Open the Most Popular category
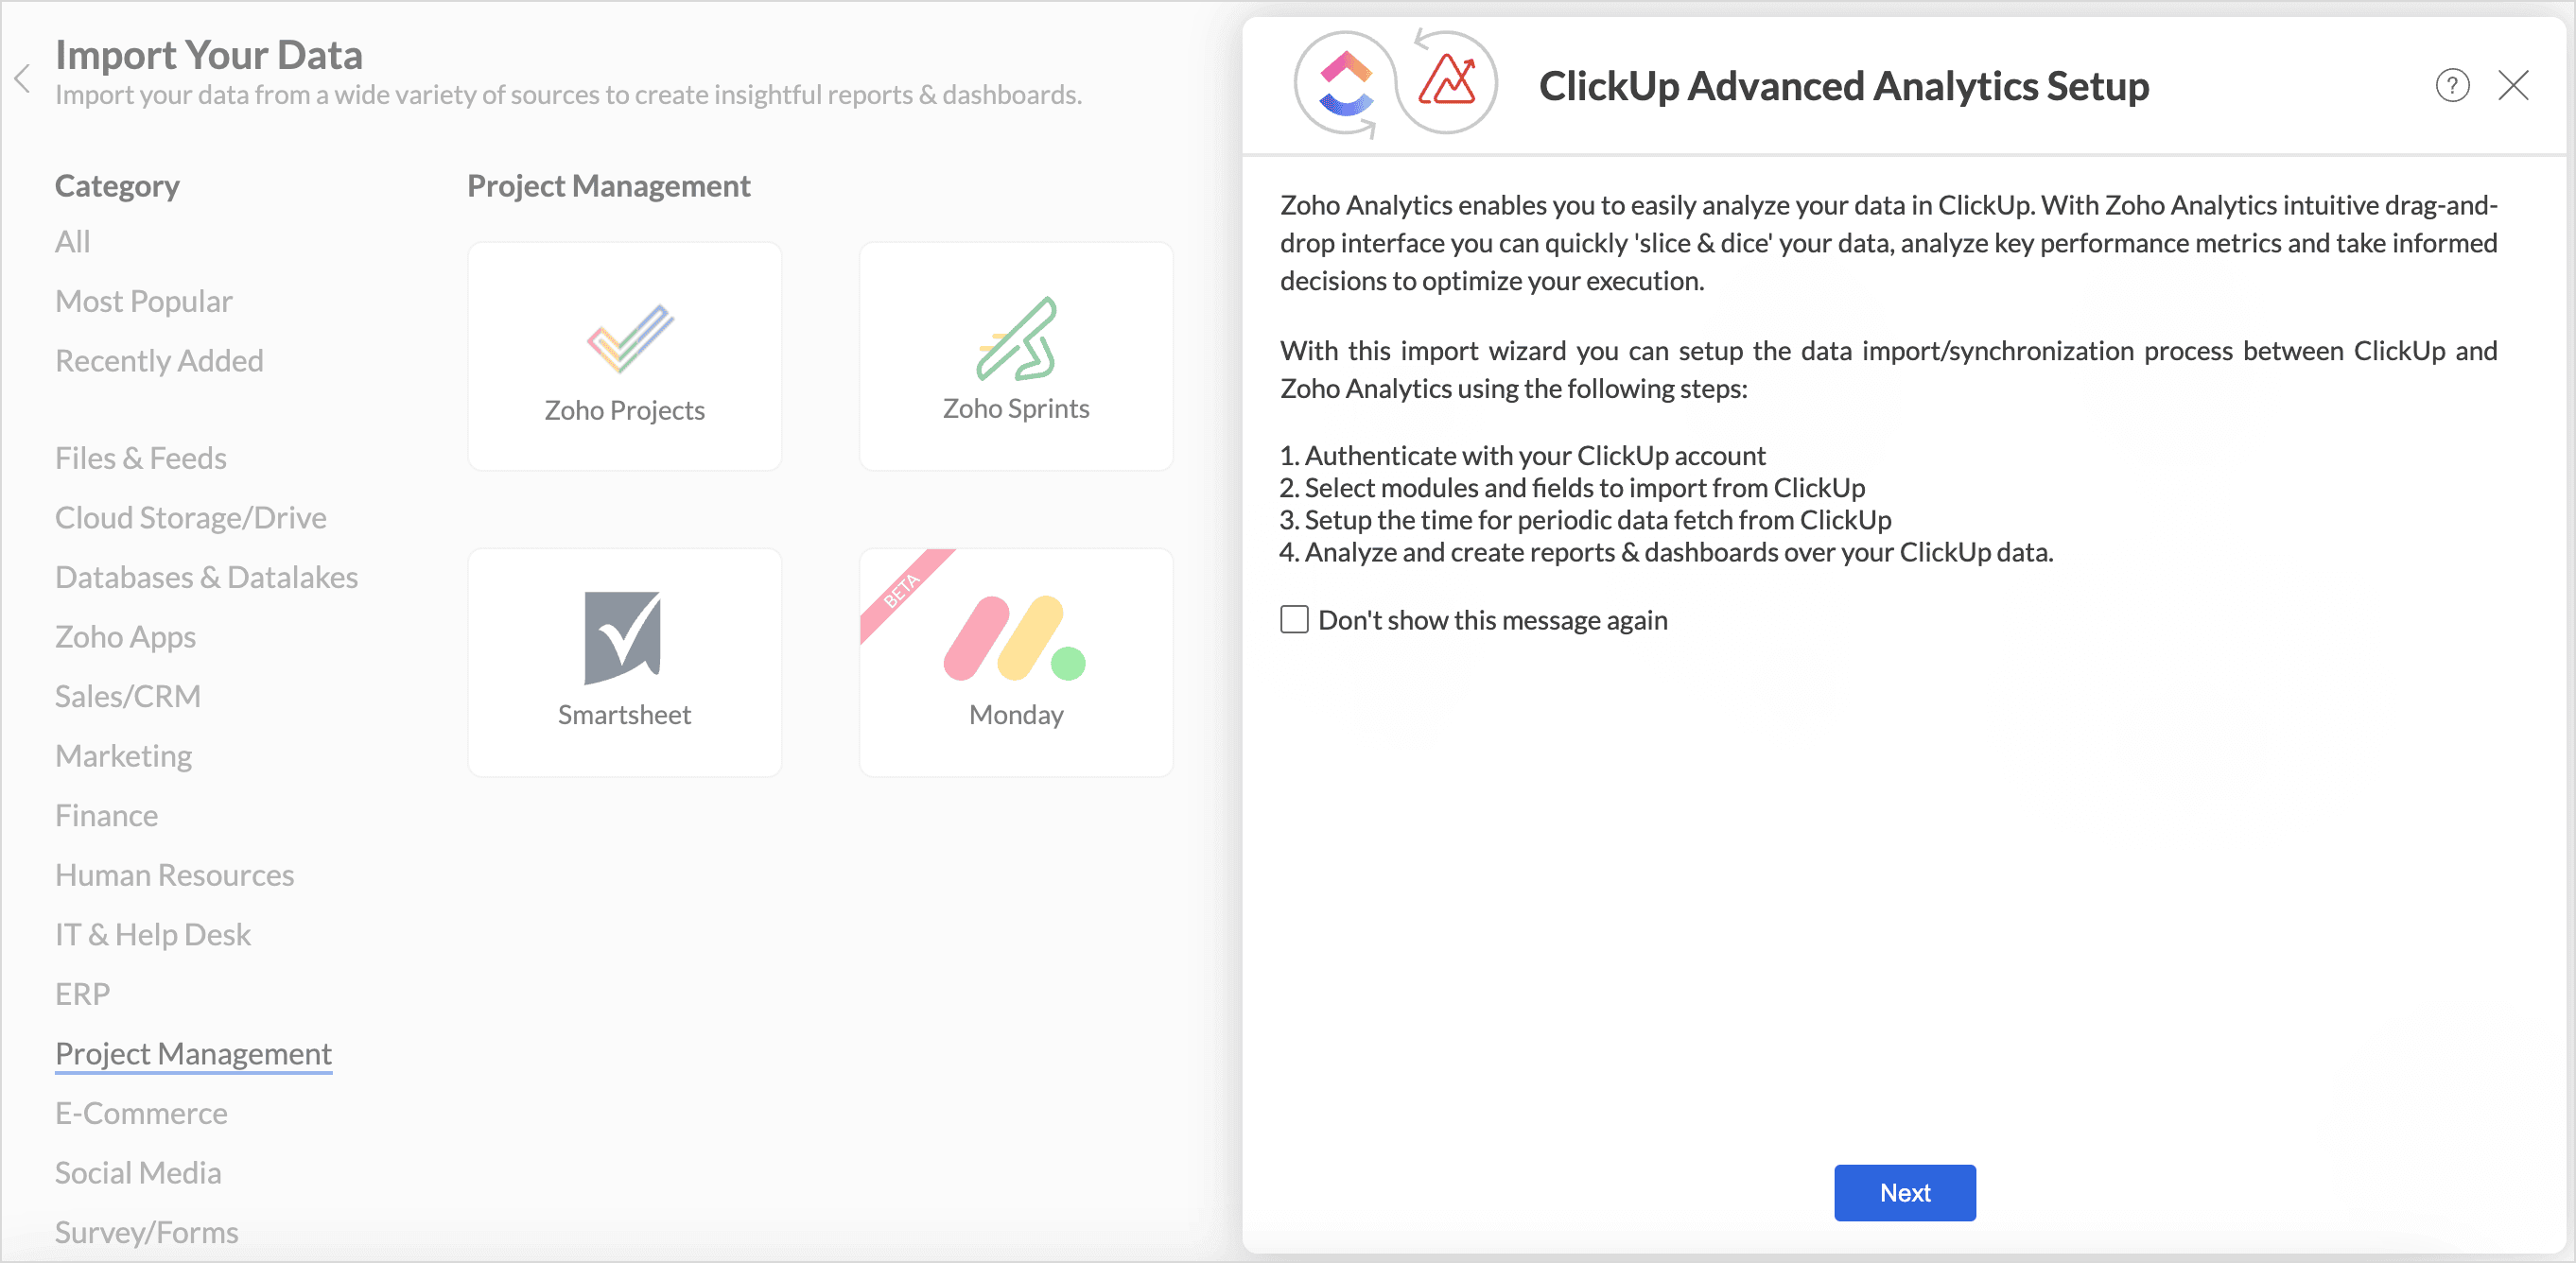 (x=144, y=301)
